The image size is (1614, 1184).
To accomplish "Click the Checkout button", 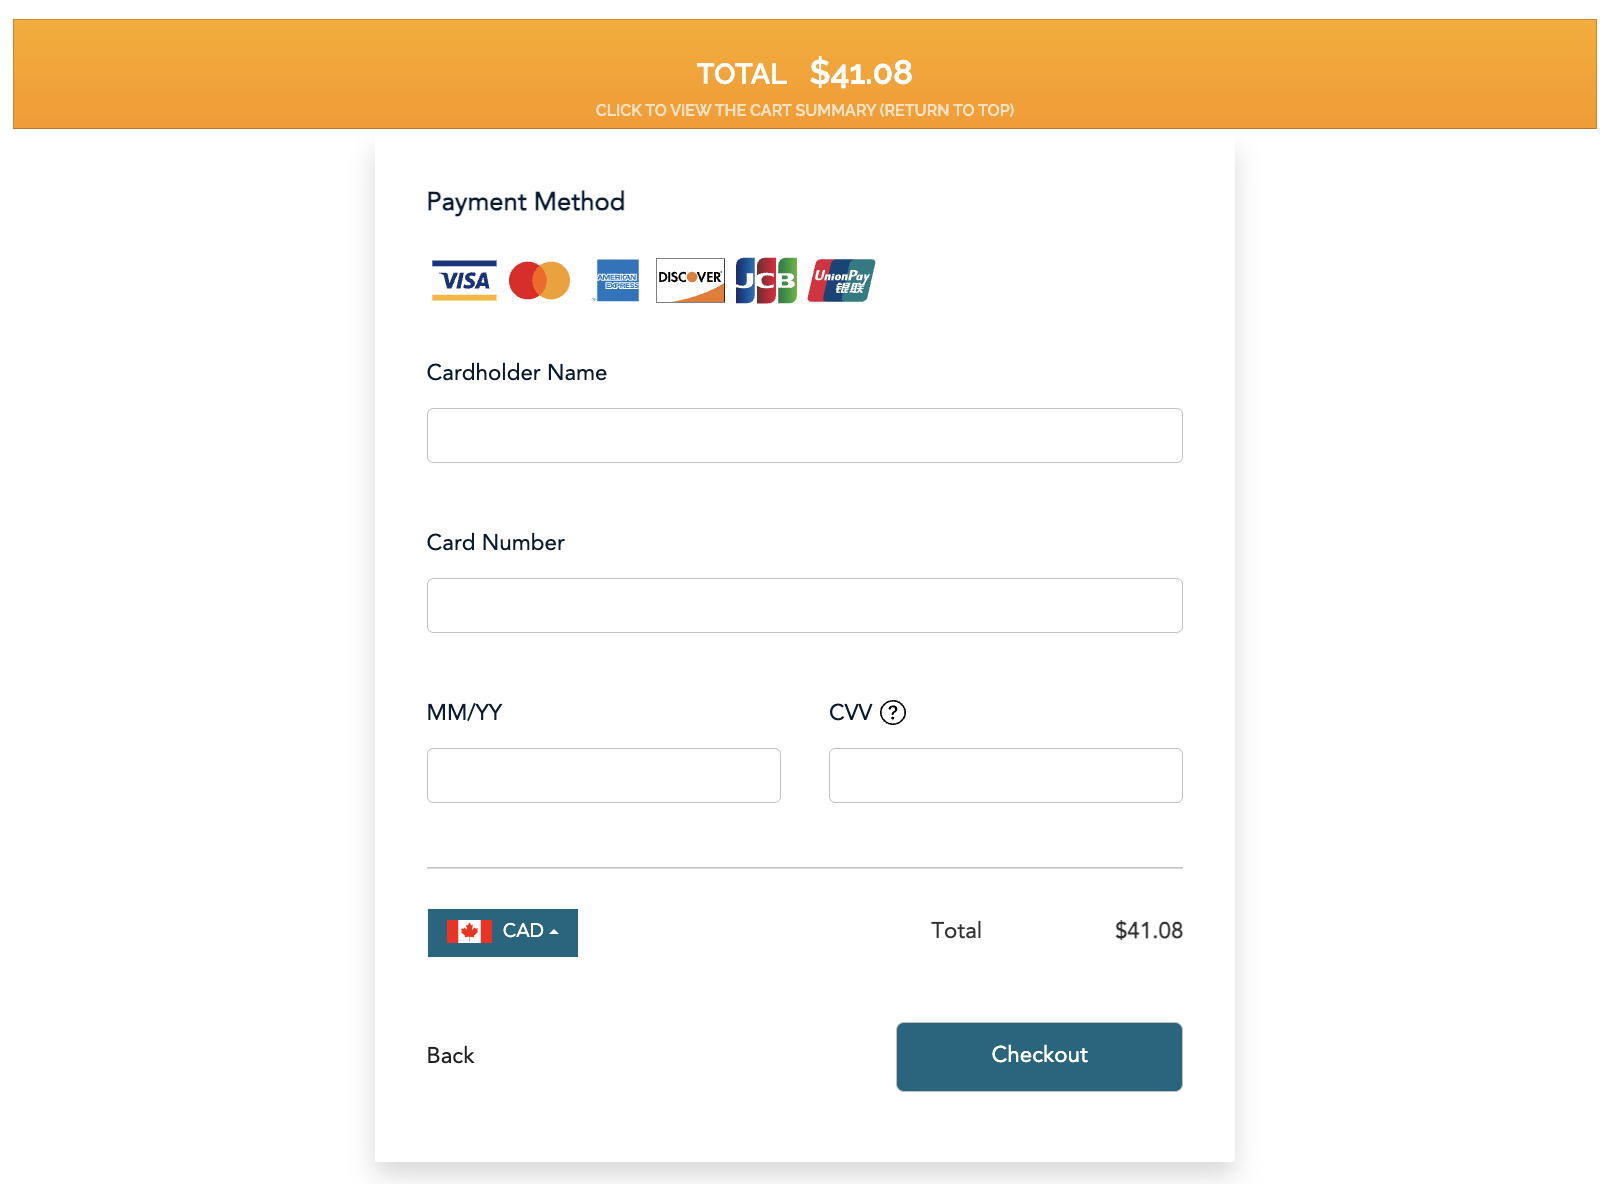I will click(1039, 1056).
